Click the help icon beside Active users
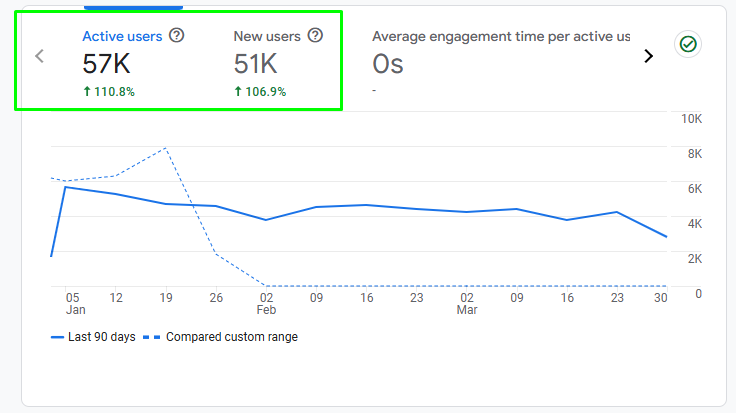 (x=177, y=36)
